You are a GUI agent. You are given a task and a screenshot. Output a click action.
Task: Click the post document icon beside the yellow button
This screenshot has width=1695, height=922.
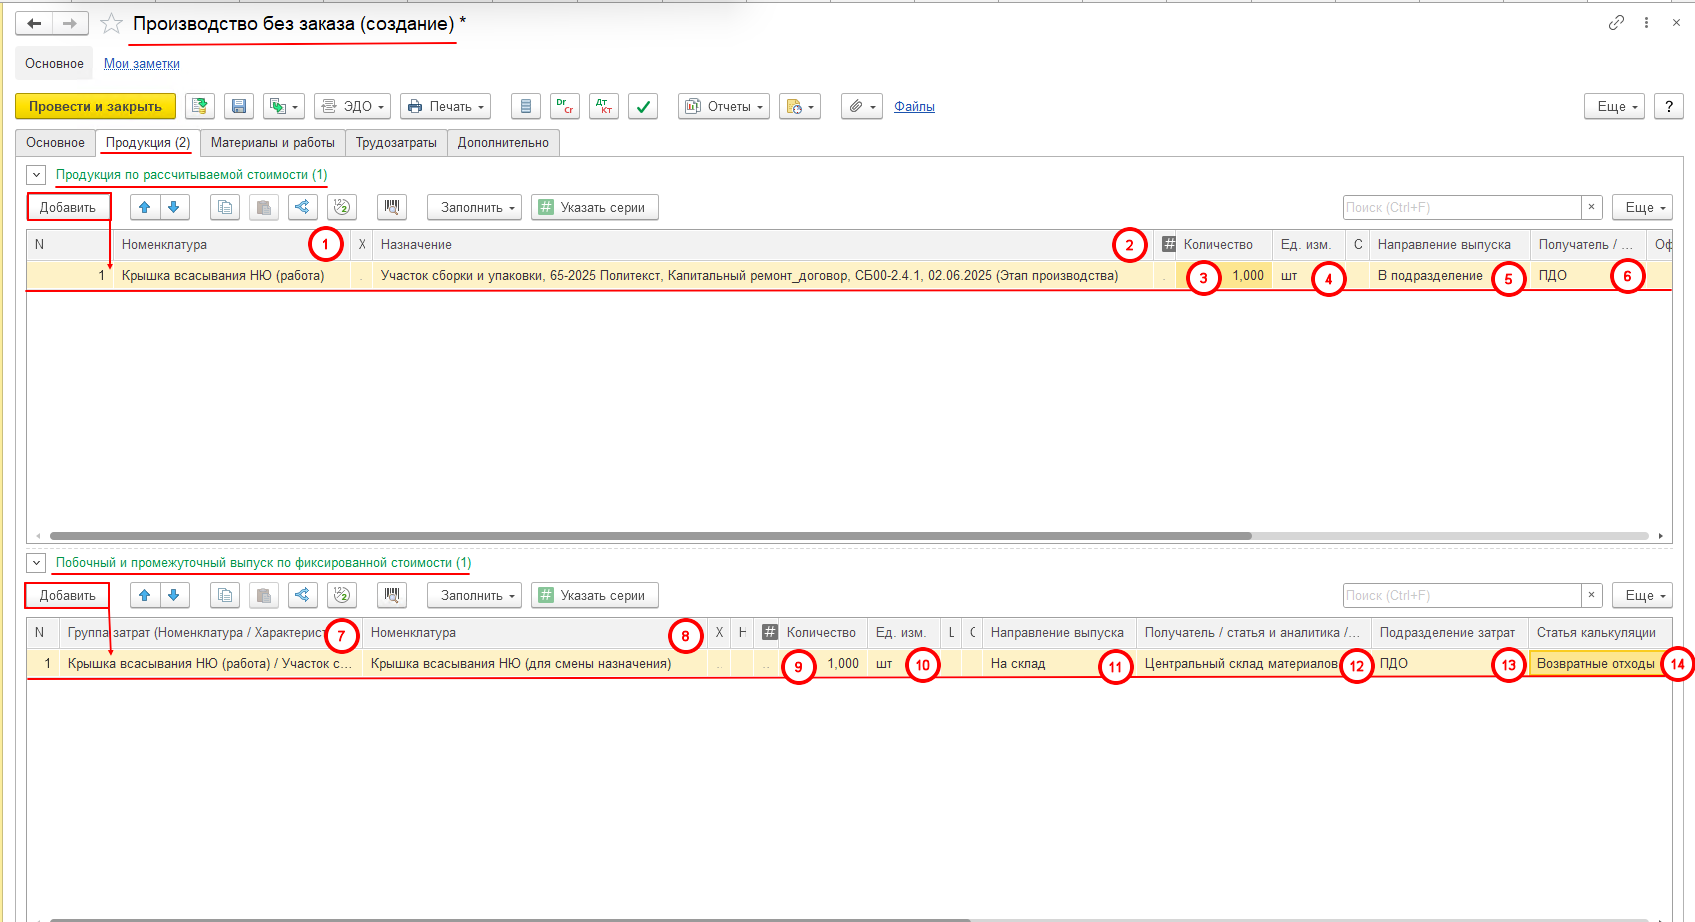200,107
